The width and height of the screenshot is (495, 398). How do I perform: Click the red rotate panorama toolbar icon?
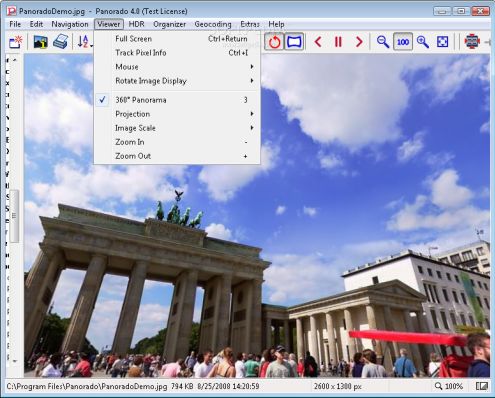(x=274, y=42)
